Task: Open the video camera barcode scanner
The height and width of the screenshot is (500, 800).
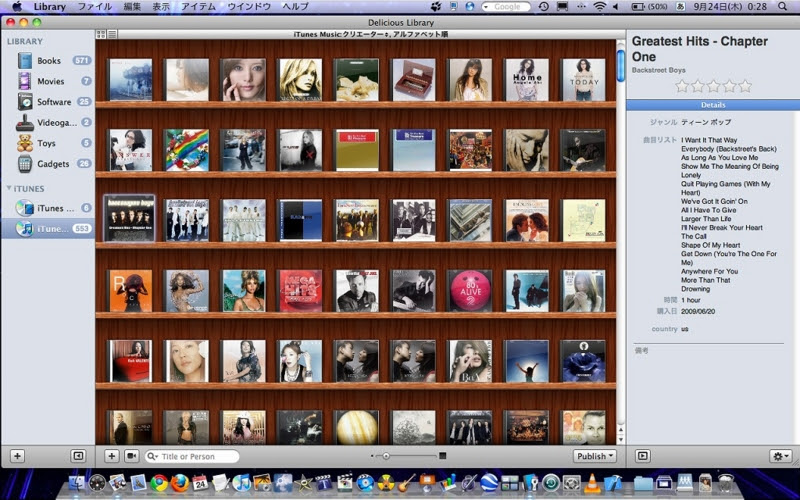Action: click(131, 456)
